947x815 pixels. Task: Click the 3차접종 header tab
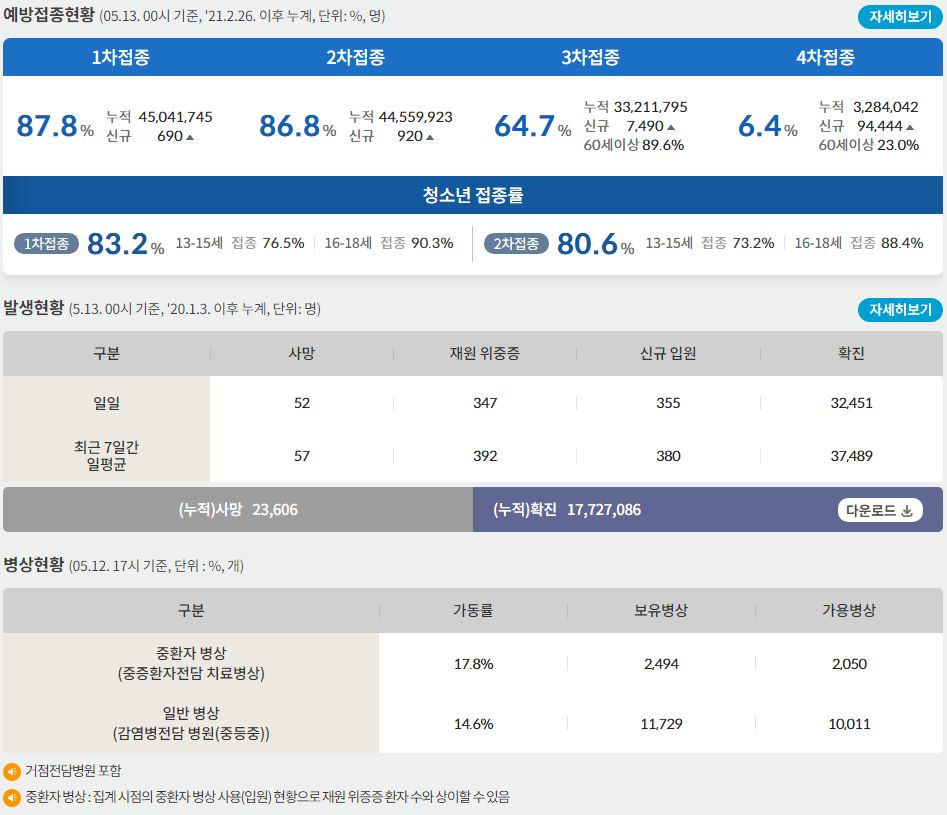click(590, 57)
